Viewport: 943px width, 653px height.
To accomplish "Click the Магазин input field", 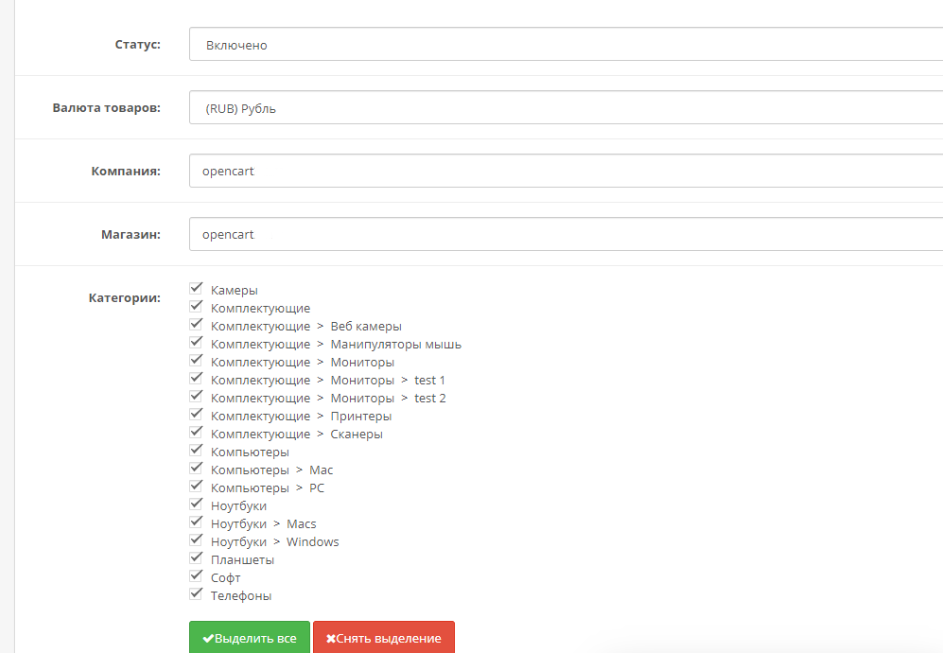I will click(x=565, y=234).
